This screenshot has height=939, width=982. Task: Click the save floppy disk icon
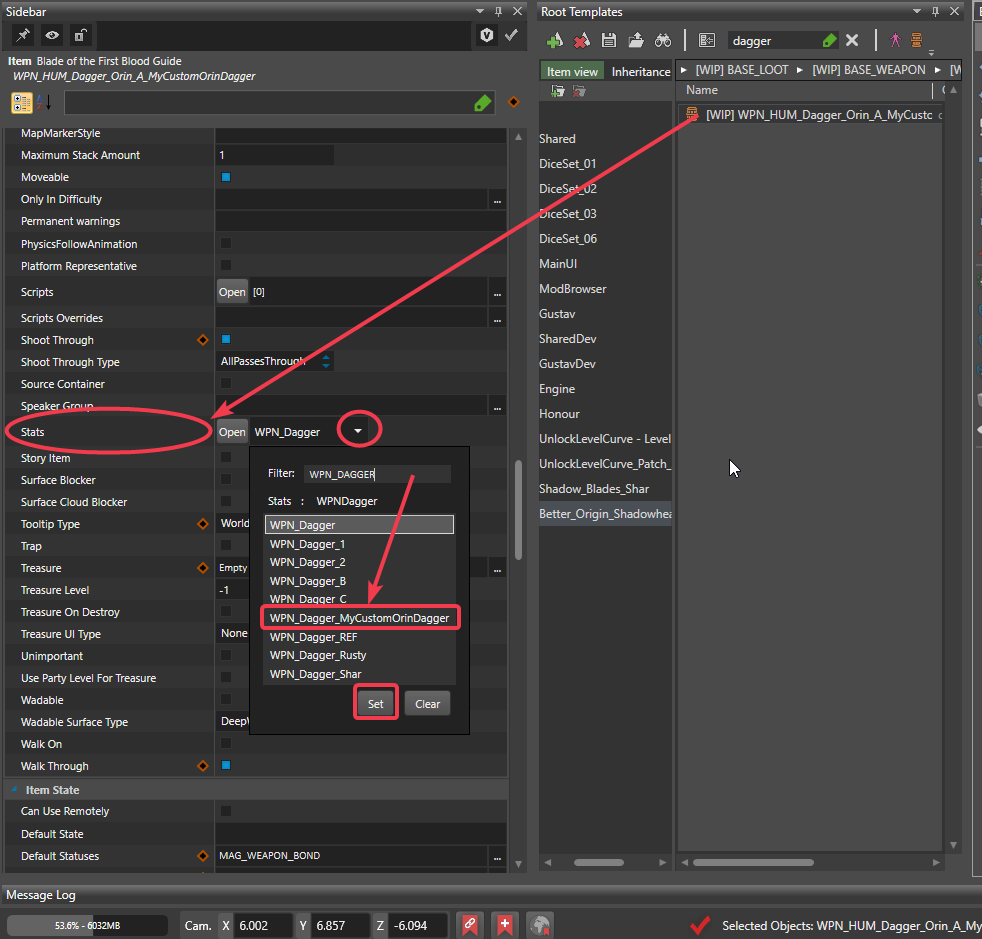[609, 40]
